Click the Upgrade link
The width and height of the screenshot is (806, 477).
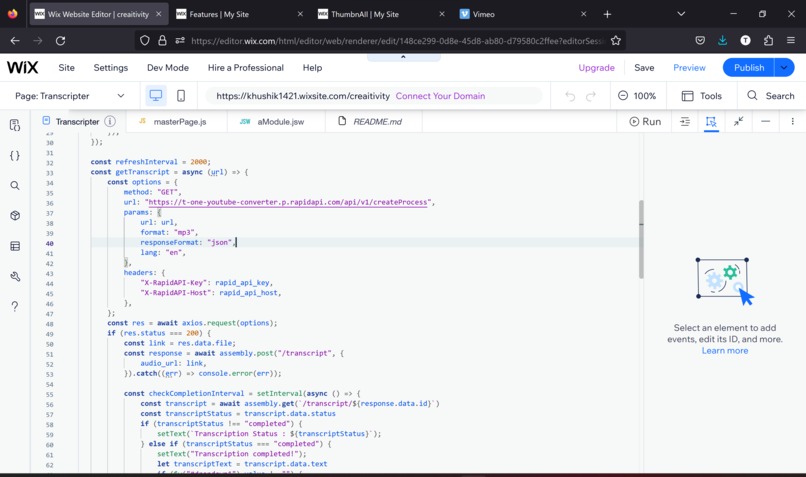596,68
